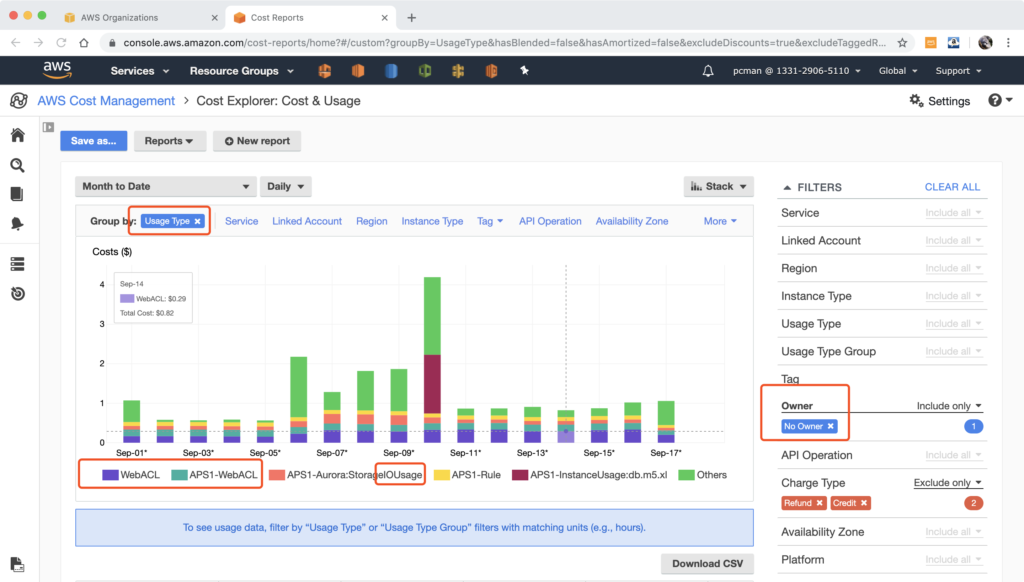
Task: Group by Availability Zone
Action: click(632, 221)
